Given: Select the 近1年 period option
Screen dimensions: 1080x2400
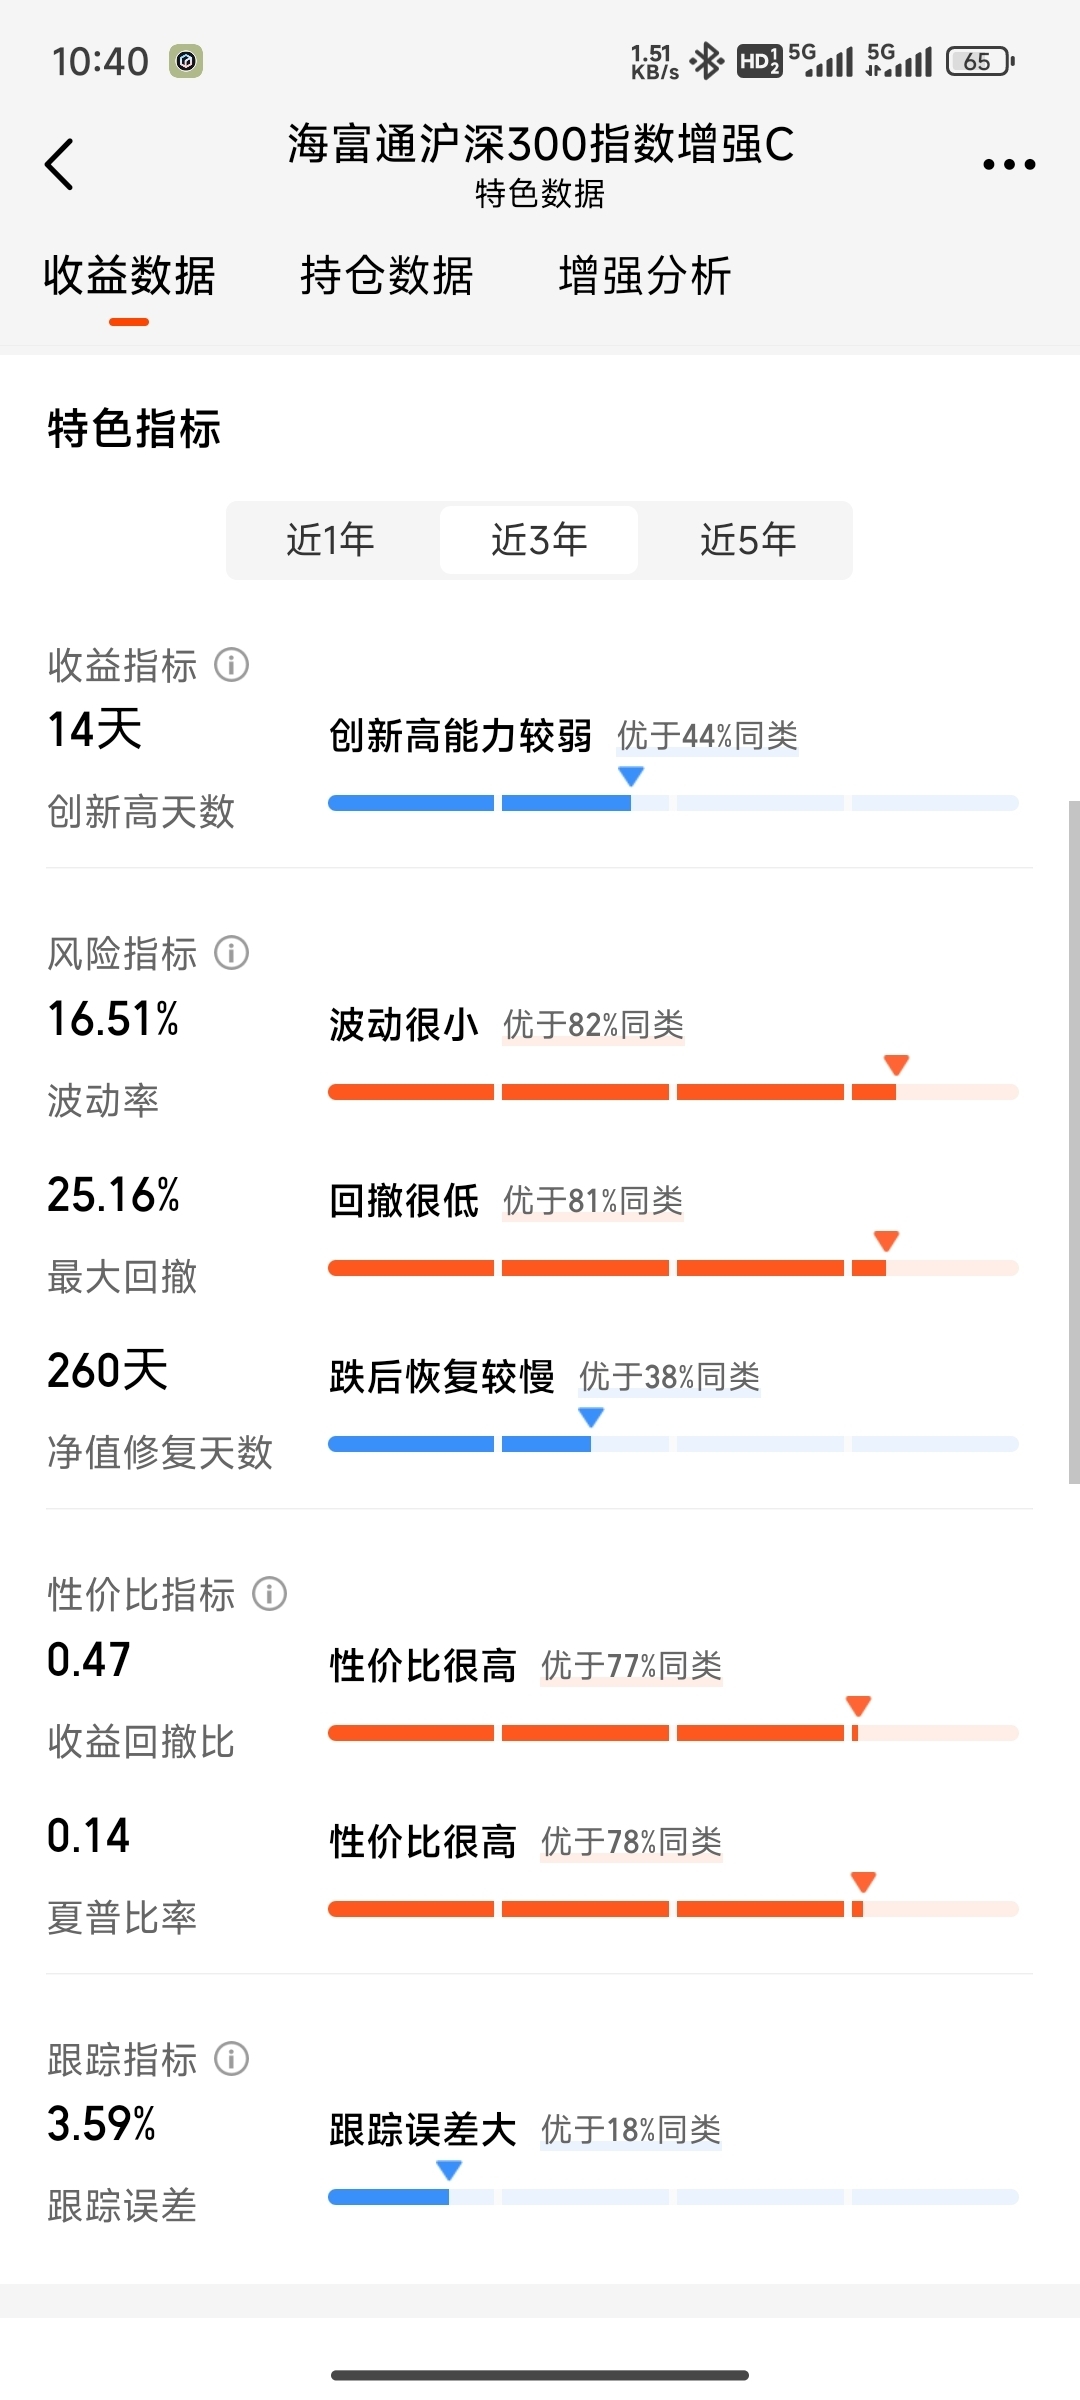Looking at the screenshot, I should coord(331,540).
